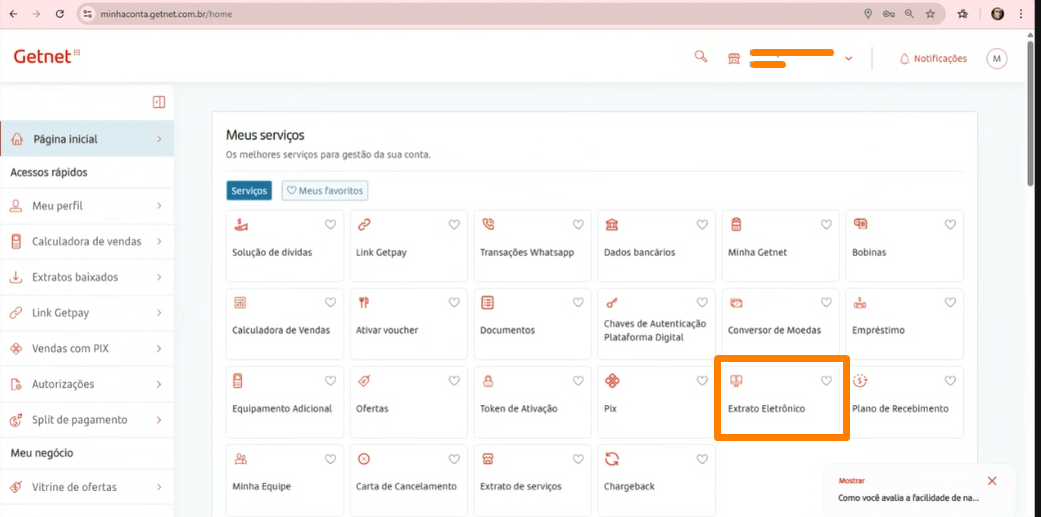The width and height of the screenshot is (1041, 517).
Task: Click the Token de Ativação icon
Action: (488, 381)
